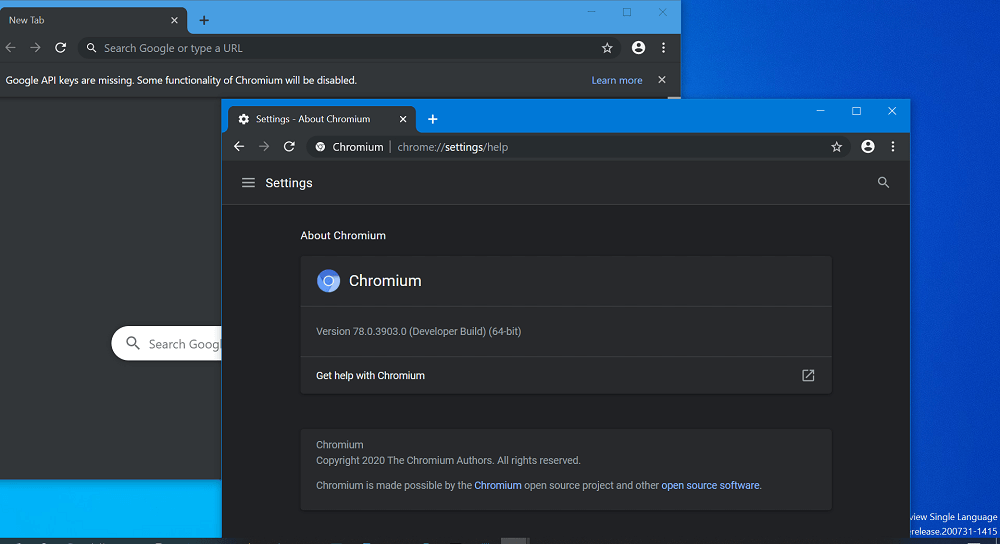Add a new tab in background window
1000x544 pixels.
click(204, 20)
